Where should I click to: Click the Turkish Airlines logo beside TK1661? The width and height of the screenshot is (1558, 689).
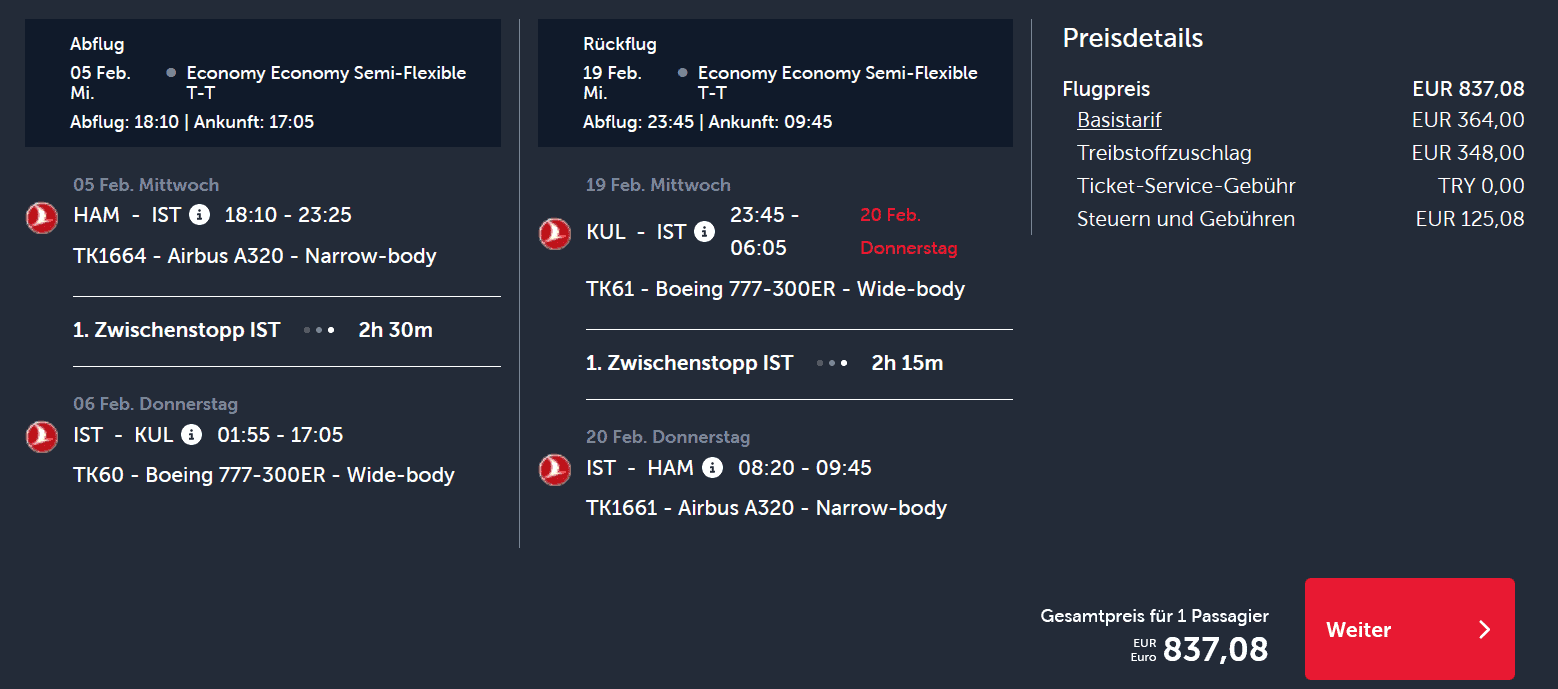(555, 469)
